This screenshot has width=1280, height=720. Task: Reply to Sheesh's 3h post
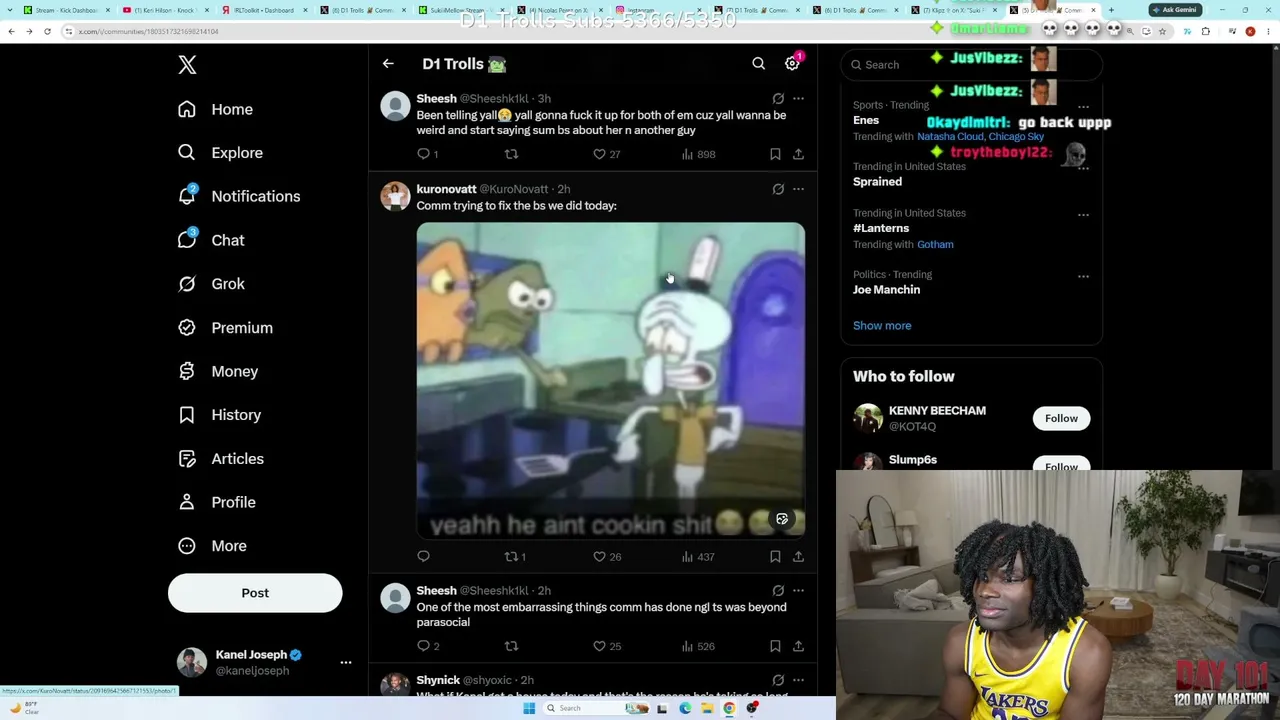pos(427,154)
